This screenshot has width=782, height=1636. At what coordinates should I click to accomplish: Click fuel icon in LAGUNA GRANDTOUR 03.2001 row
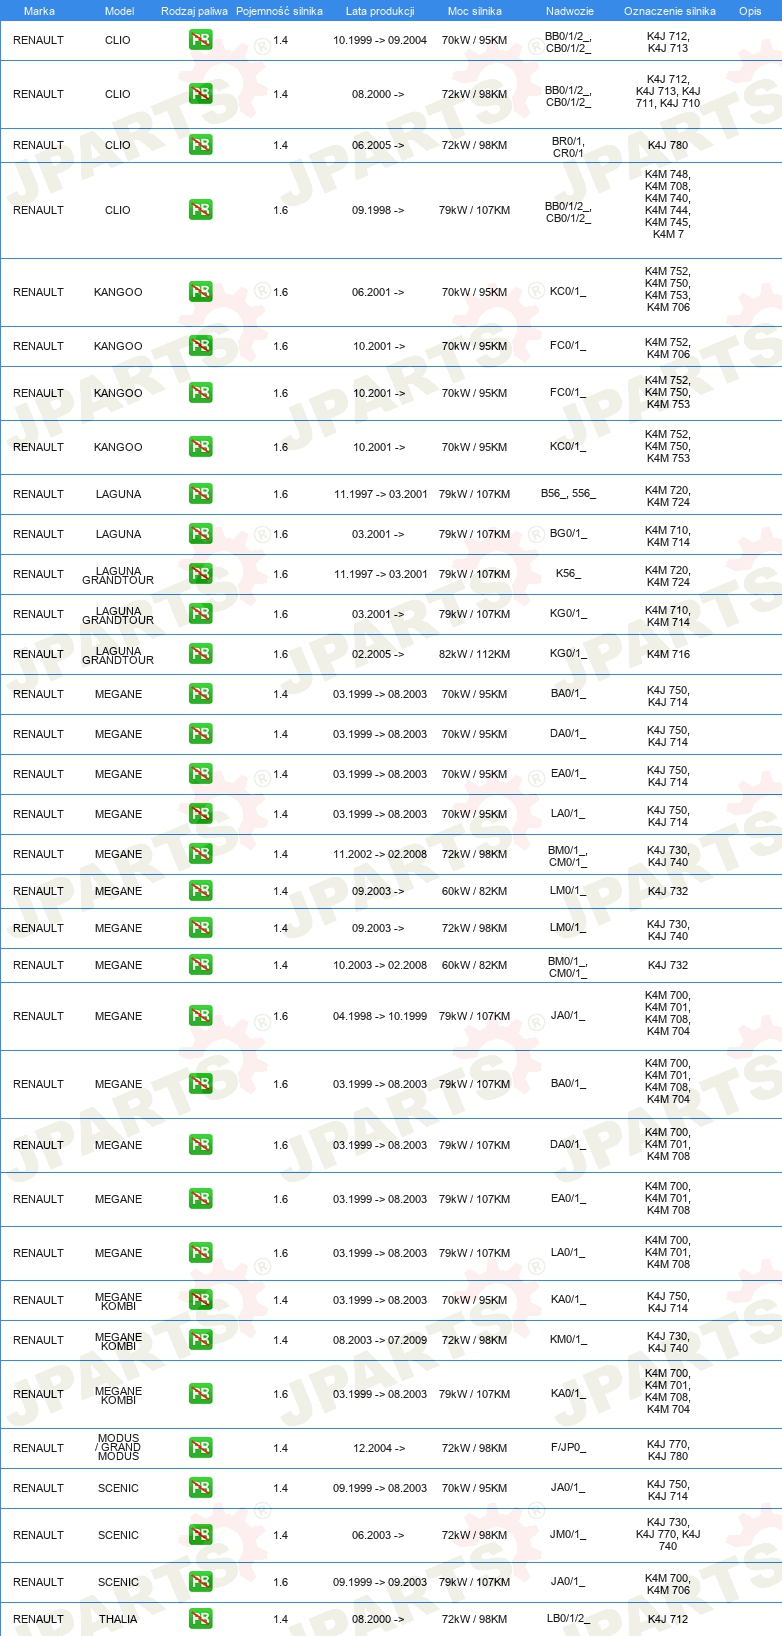[x=200, y=615]
